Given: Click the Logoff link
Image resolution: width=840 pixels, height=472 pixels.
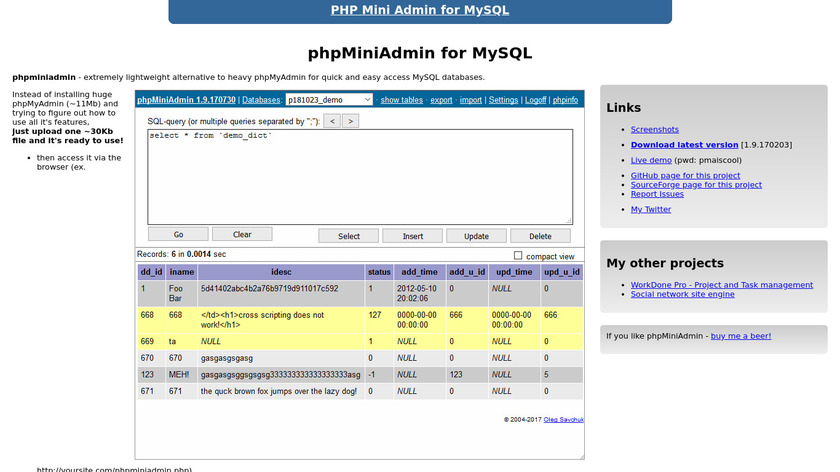Looking at the screenshot, I should click(536, 100).
